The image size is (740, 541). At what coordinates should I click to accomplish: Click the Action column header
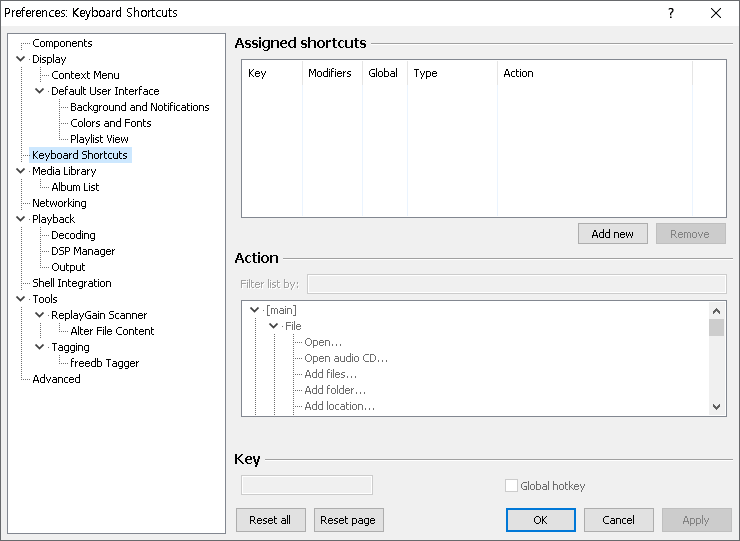[x=595, y=73]
